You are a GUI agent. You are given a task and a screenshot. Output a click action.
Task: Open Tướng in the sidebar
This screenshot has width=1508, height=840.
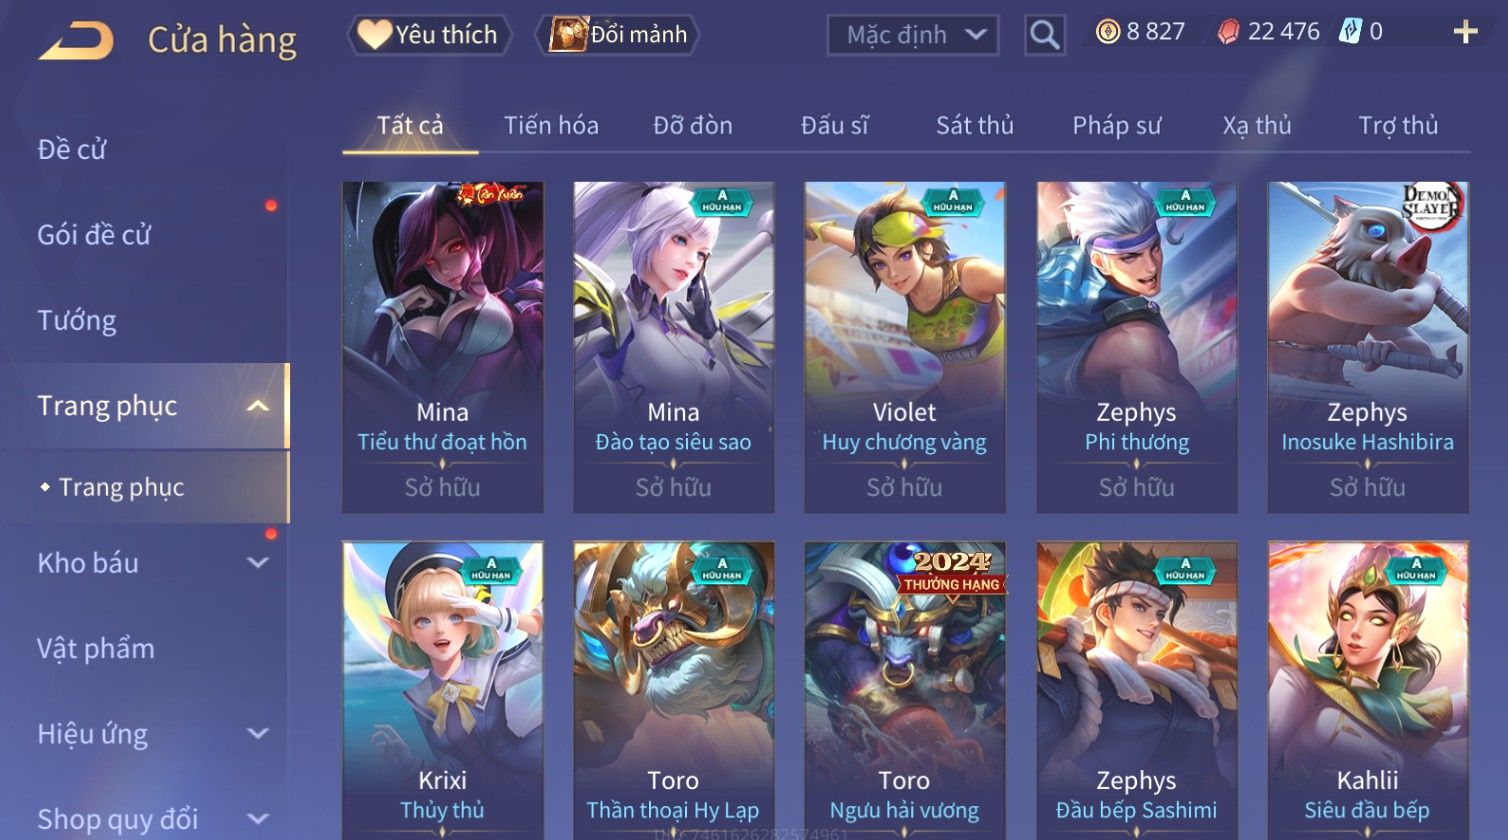point(77,321)
